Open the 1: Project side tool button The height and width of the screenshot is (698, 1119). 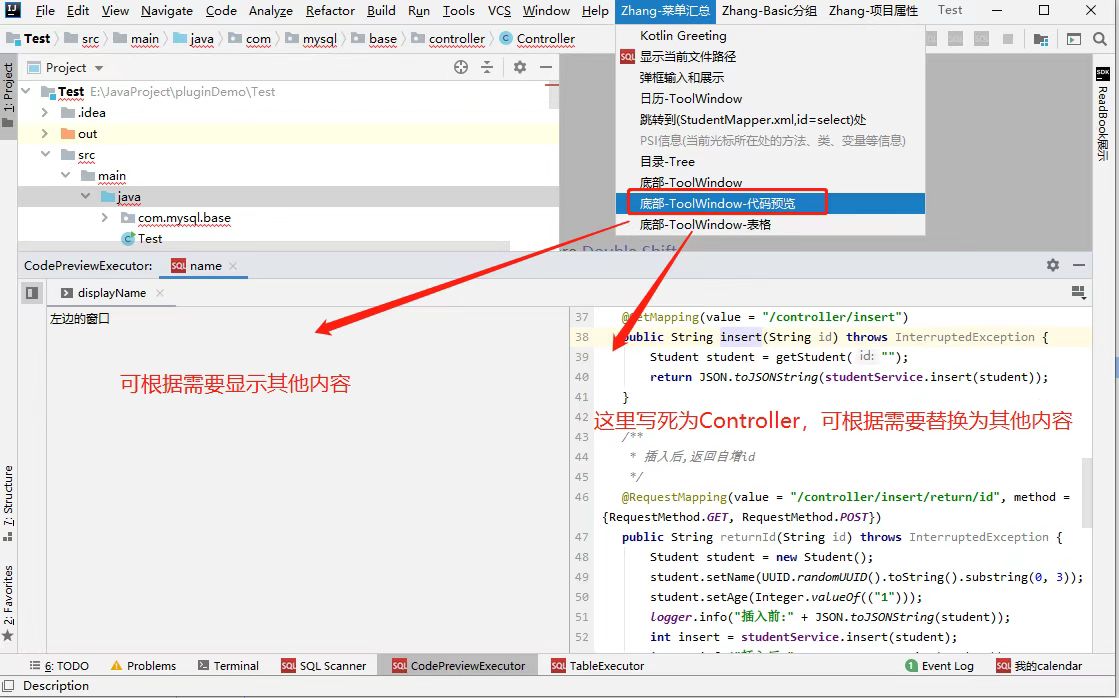coord(8,96)
